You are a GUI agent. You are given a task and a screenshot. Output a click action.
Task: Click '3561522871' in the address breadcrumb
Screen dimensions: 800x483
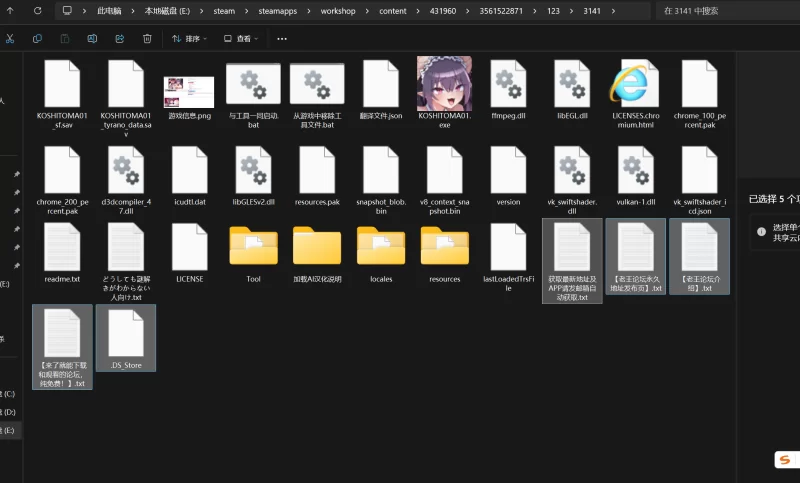point(501,11)
